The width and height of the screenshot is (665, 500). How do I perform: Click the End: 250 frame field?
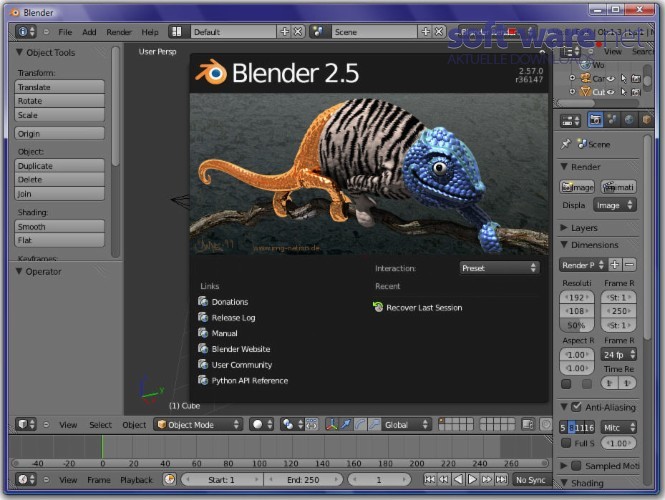303,480
